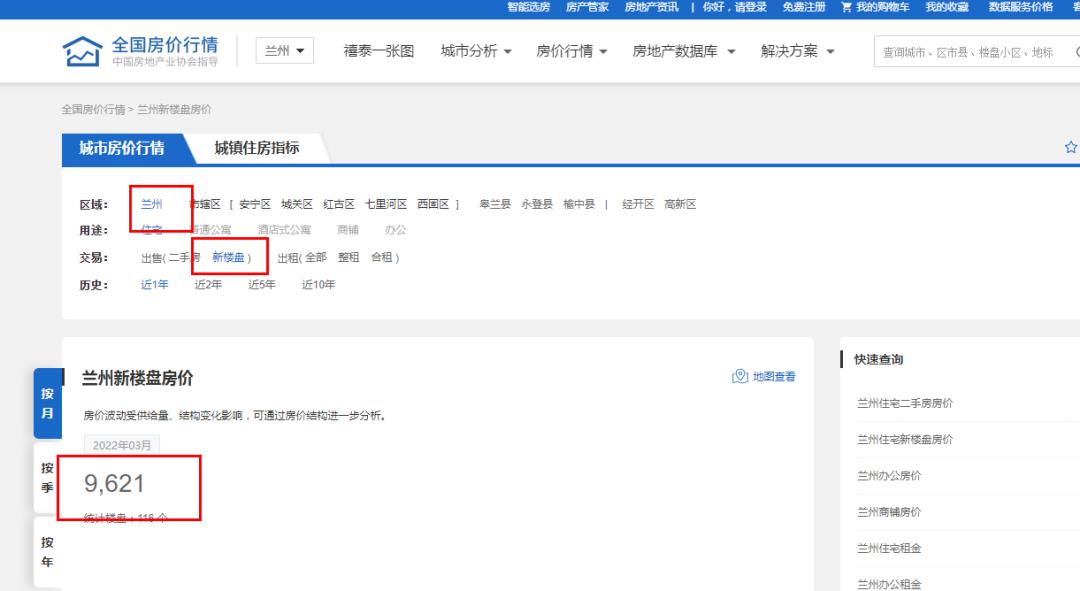
Task: Click the 免费注册 link
Action: click(x=804, y=7)
